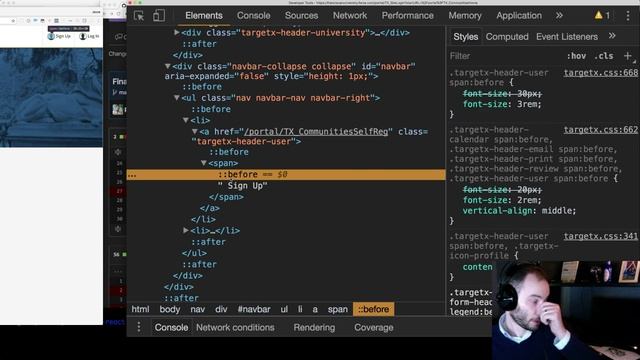
Task: Select the ::before row under navbar div
Action: (202, 87)
